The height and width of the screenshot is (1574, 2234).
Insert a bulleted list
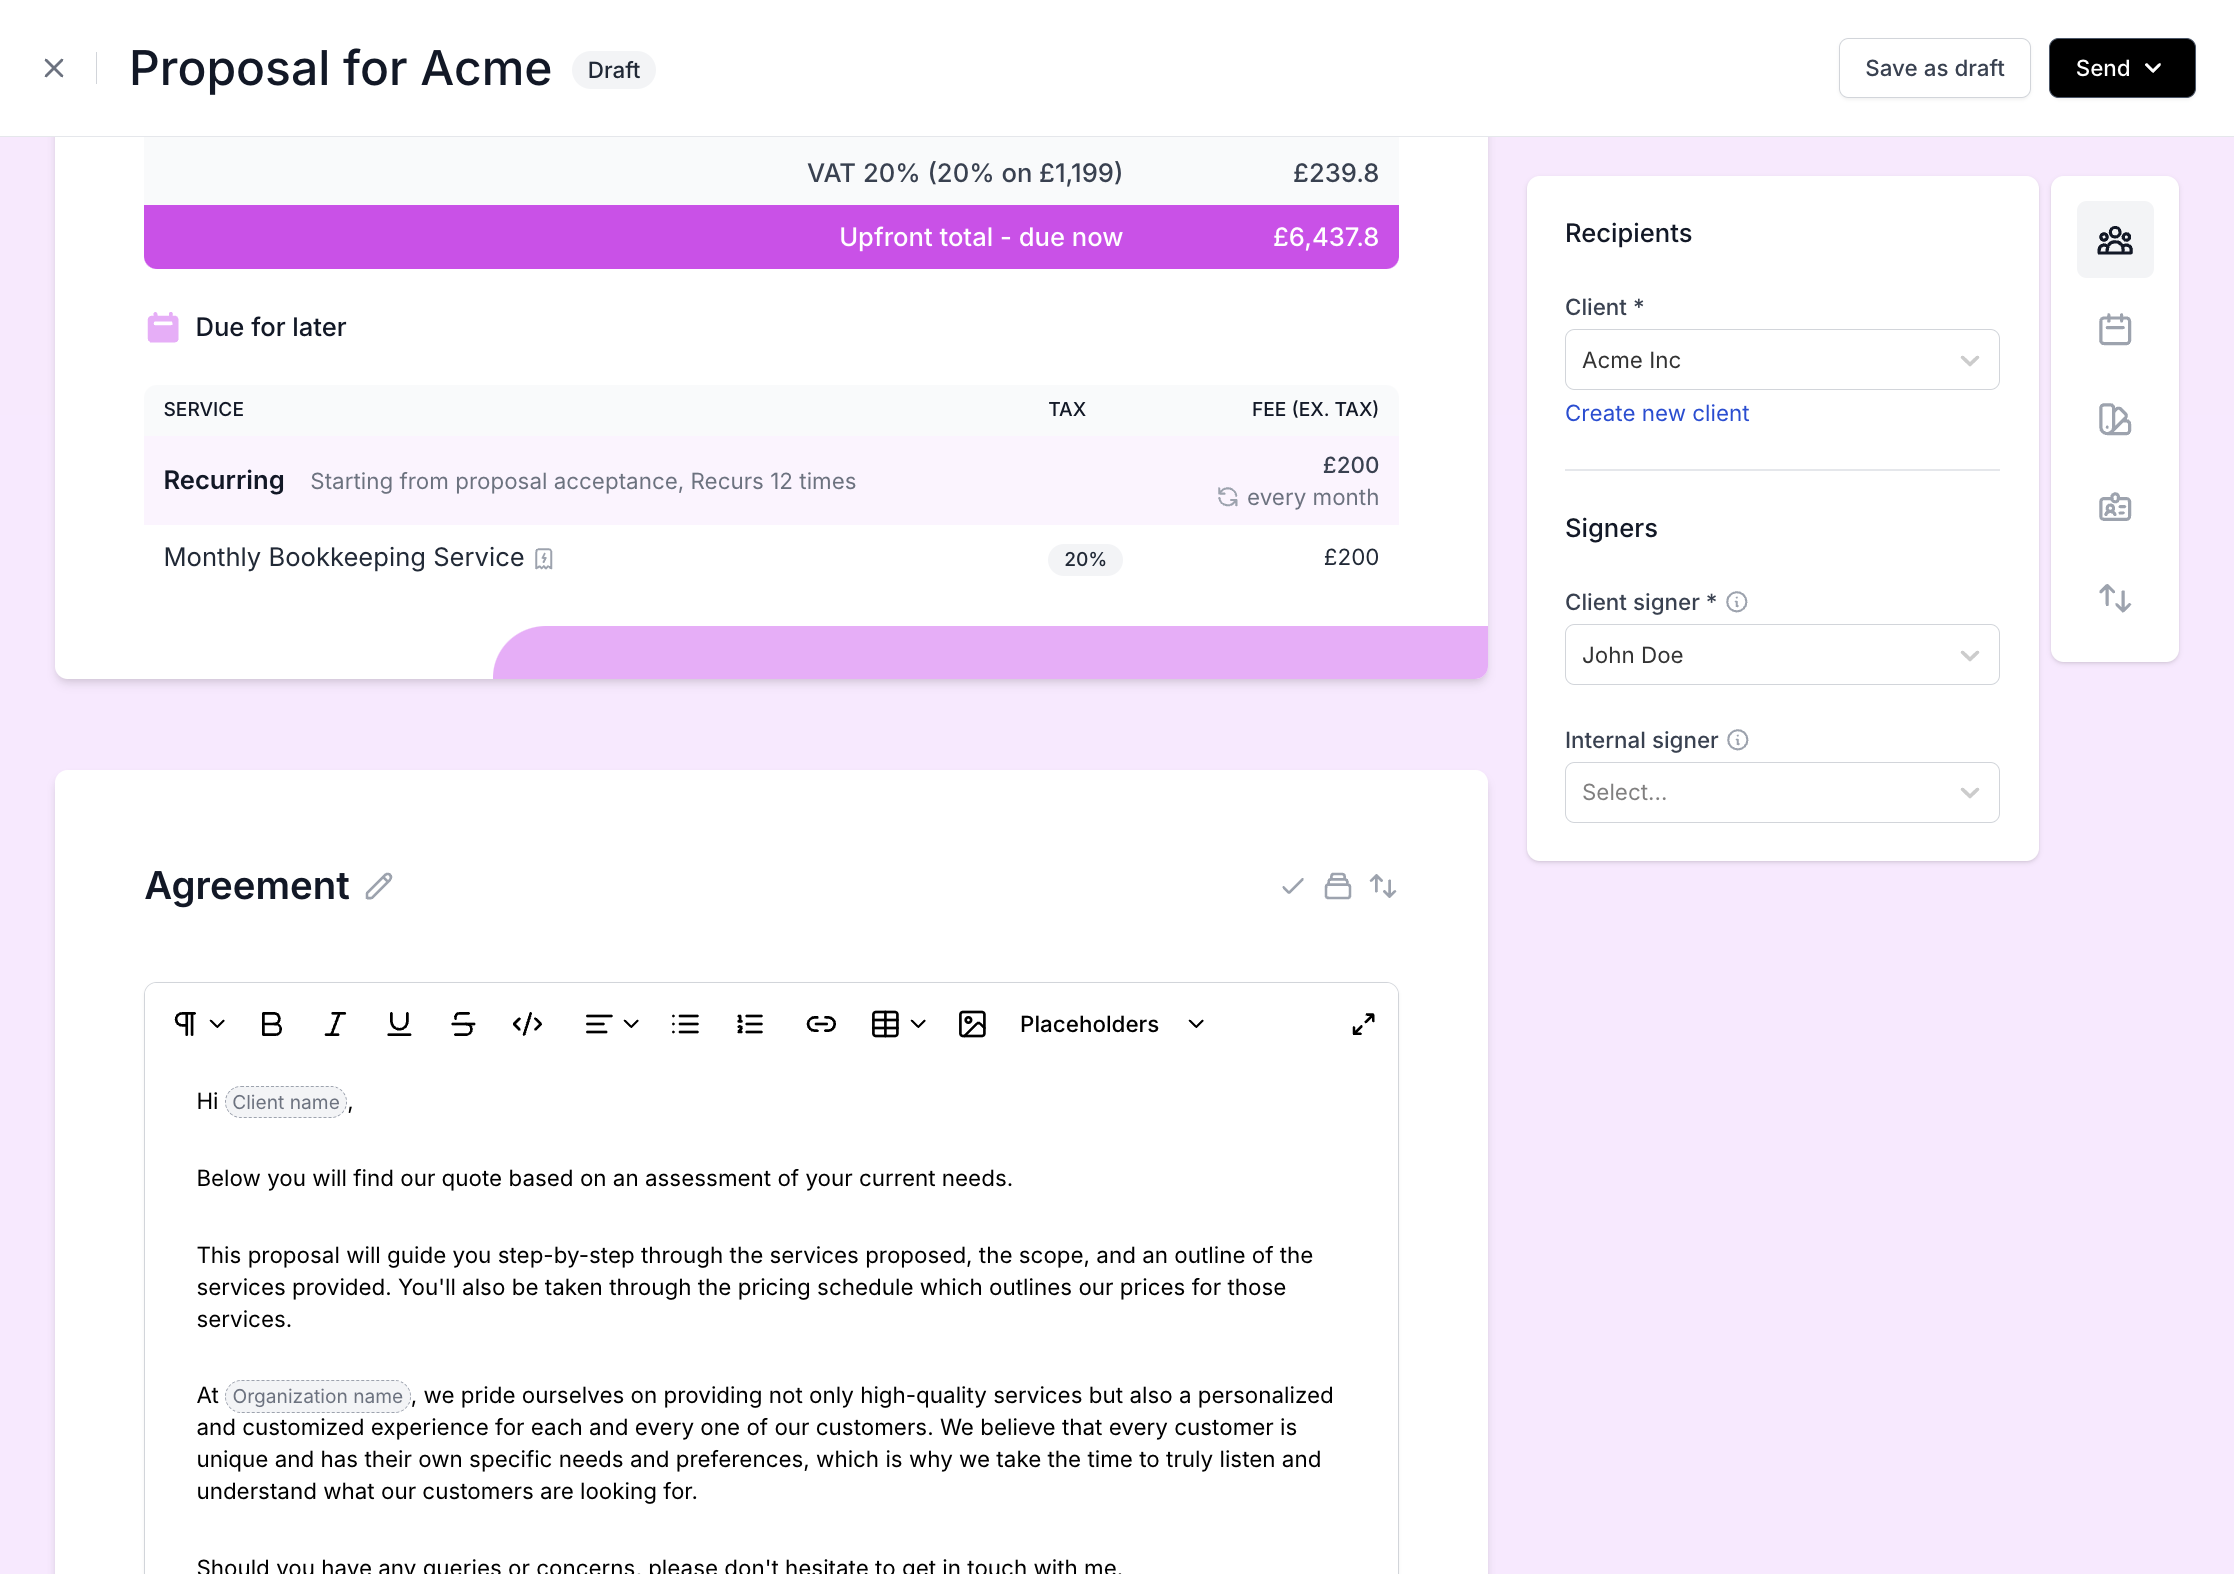point(685,1024)
